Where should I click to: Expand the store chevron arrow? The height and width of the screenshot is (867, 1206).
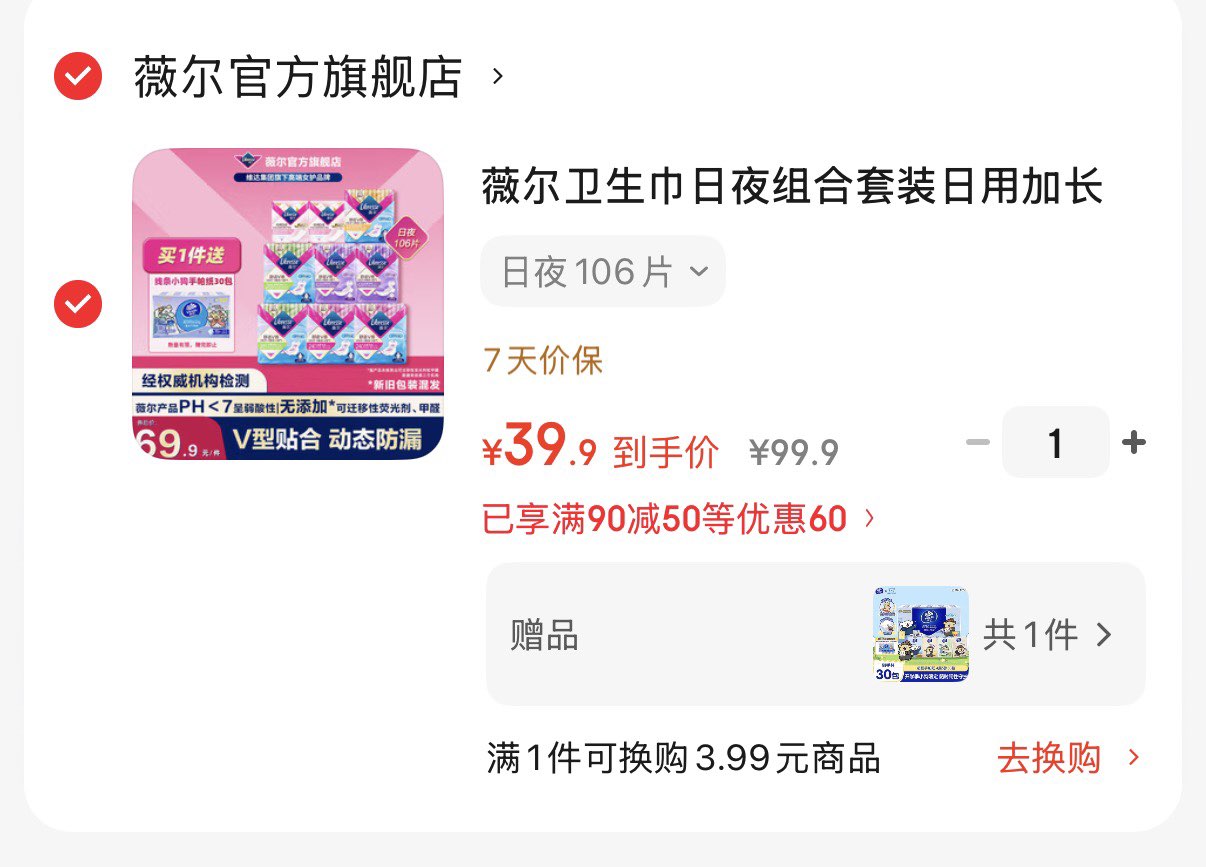tap(497, 77)
